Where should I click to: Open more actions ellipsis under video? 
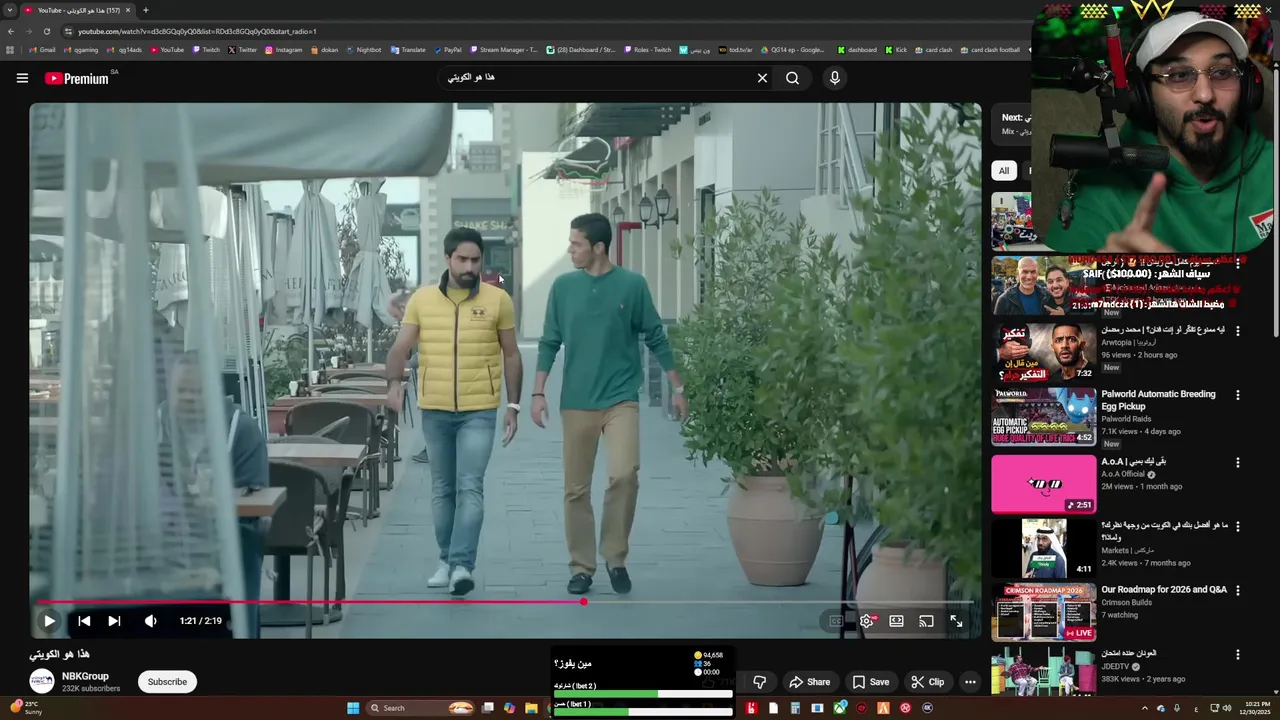pyautogui.click(x=970, y=682)
